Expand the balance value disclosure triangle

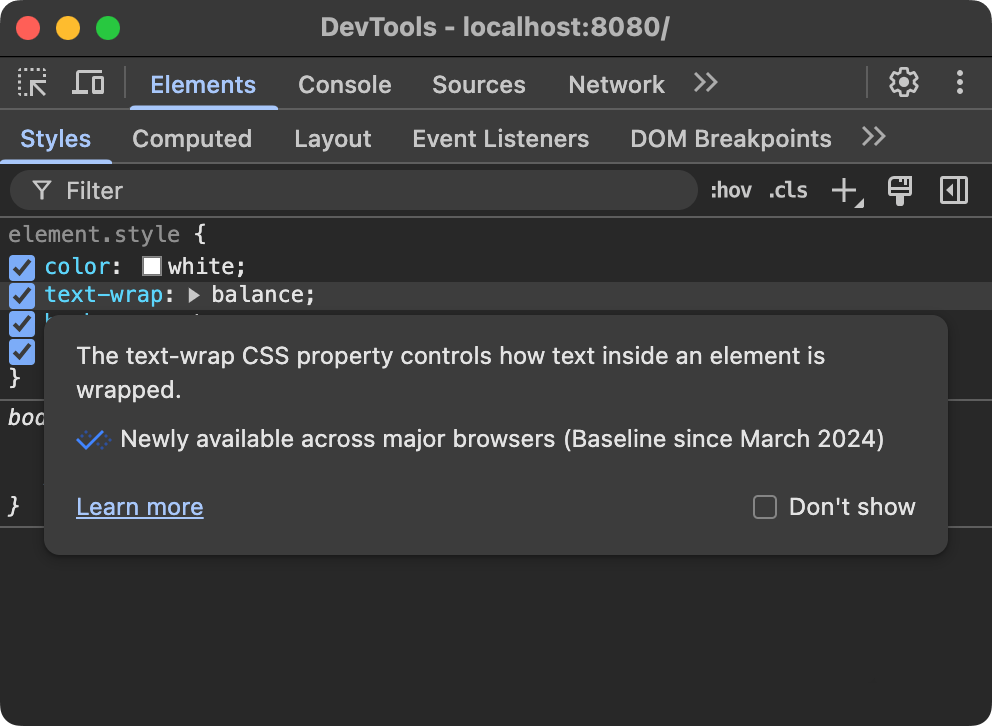(x=192, y=295)
